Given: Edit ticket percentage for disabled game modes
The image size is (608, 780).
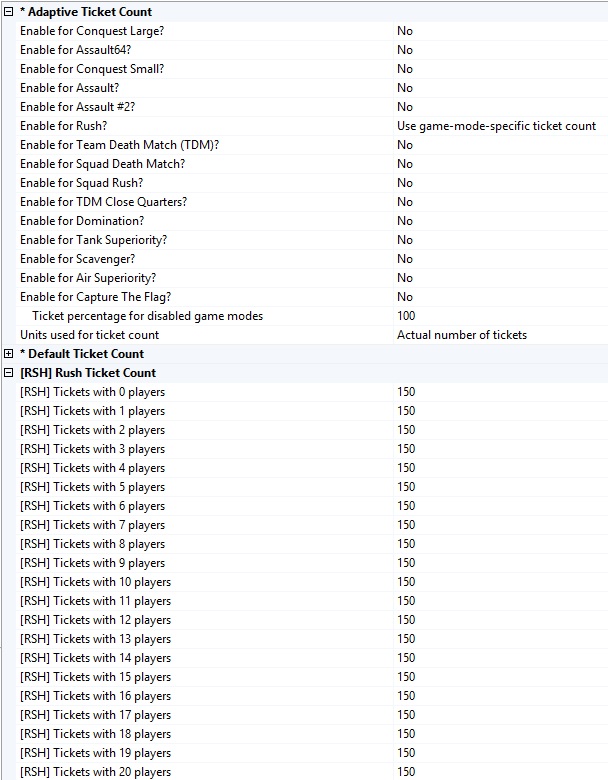Looking at the screenshot, I should (406, 316).
